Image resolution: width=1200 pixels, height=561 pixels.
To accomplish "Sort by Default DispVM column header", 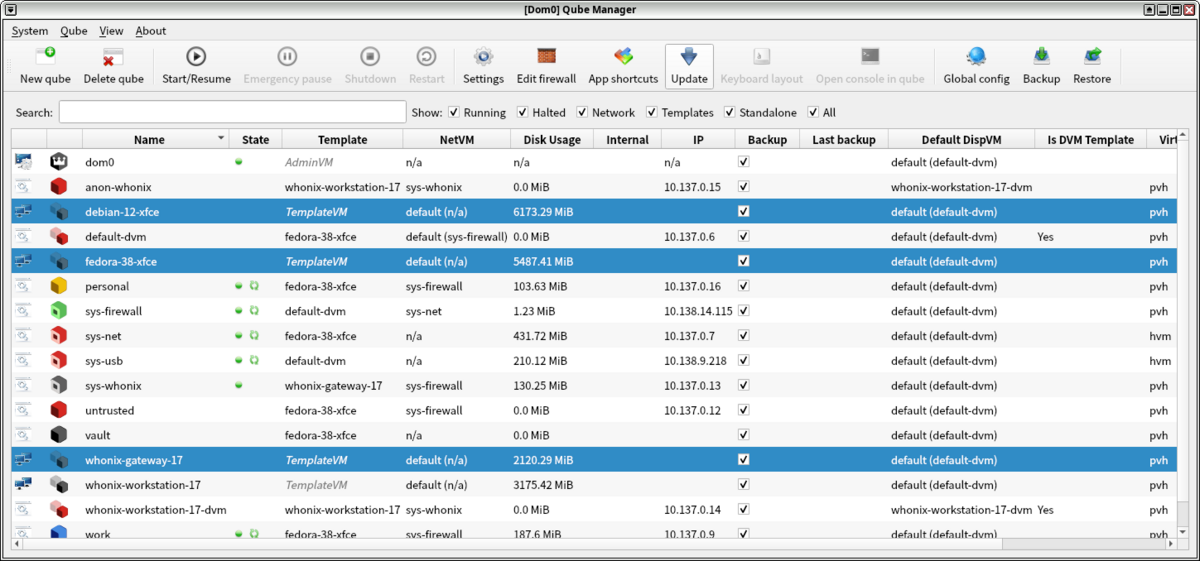I will (961, 140).
